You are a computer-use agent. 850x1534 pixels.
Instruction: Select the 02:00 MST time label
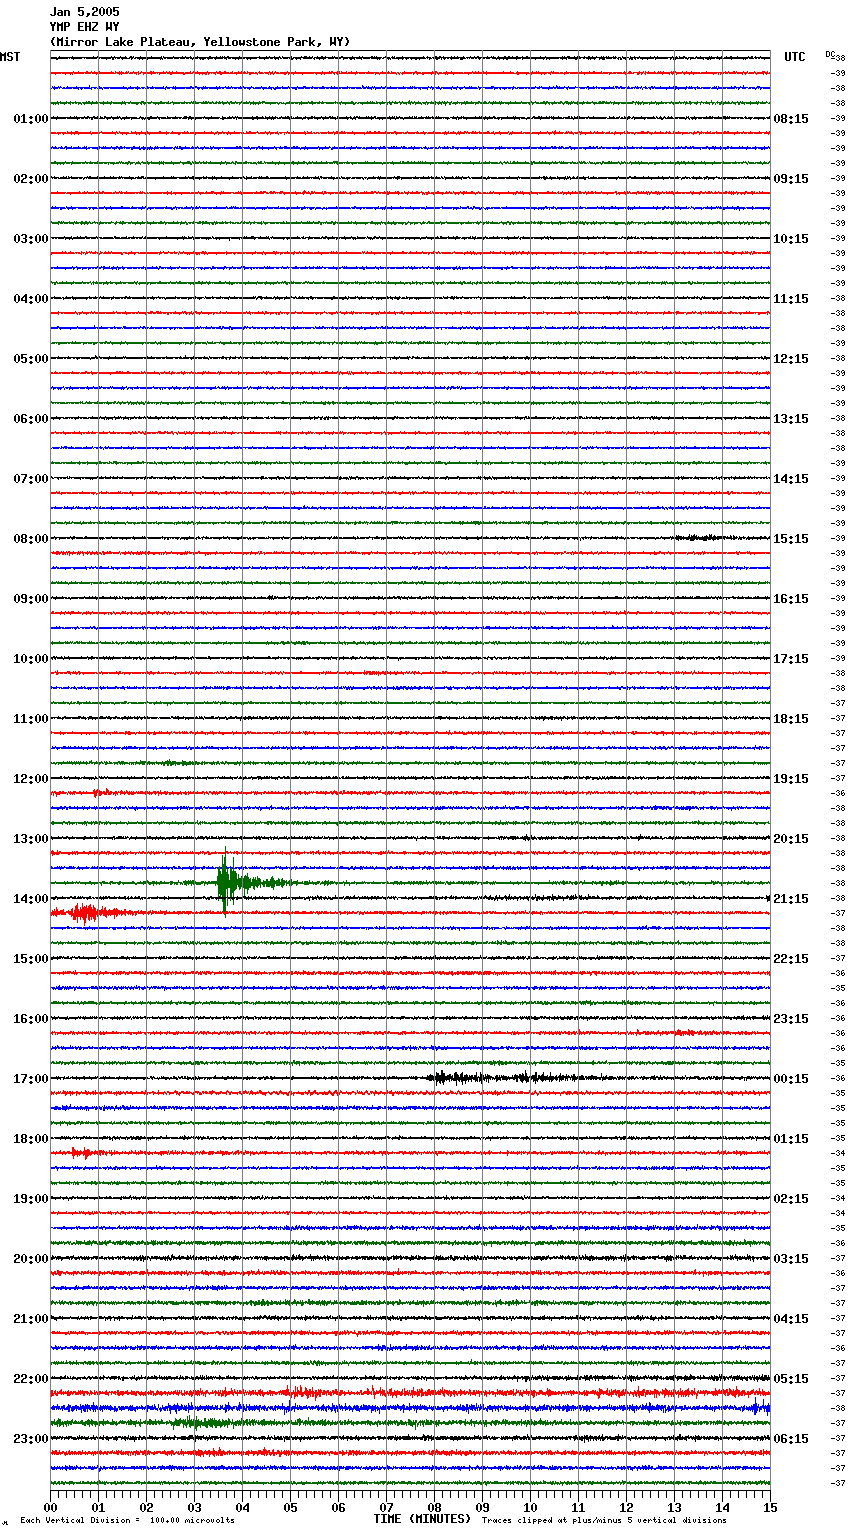click(x=31, y=179)
